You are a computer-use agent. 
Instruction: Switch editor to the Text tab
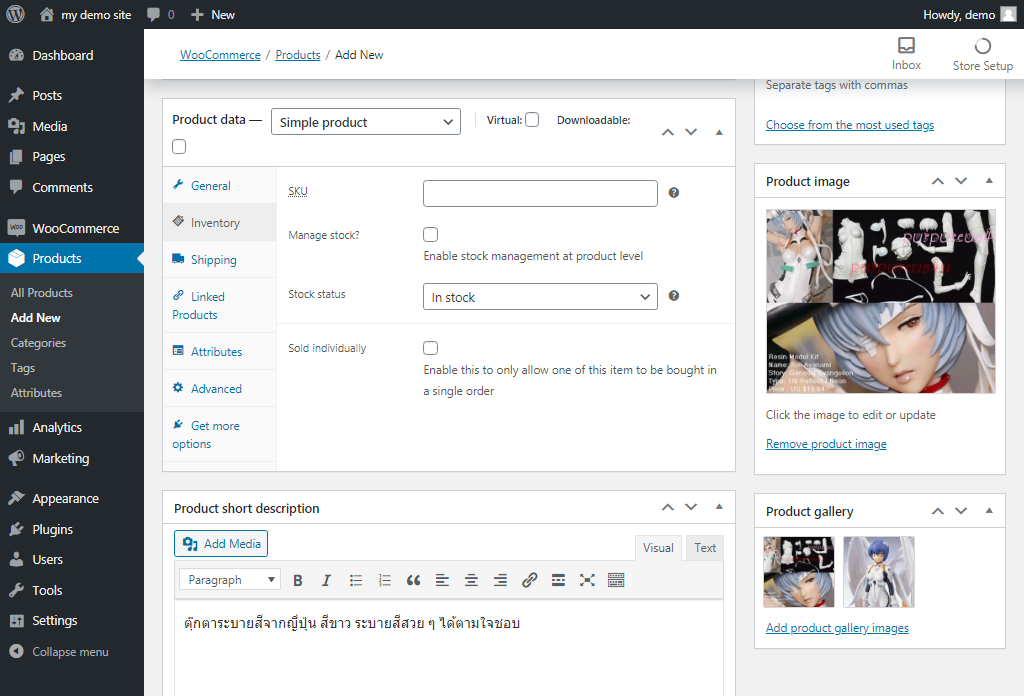[x=705, y=548]
